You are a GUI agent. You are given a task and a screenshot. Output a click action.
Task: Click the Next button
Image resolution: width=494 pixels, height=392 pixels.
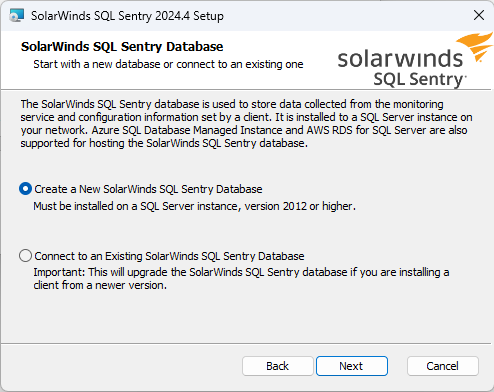point(352,366)
